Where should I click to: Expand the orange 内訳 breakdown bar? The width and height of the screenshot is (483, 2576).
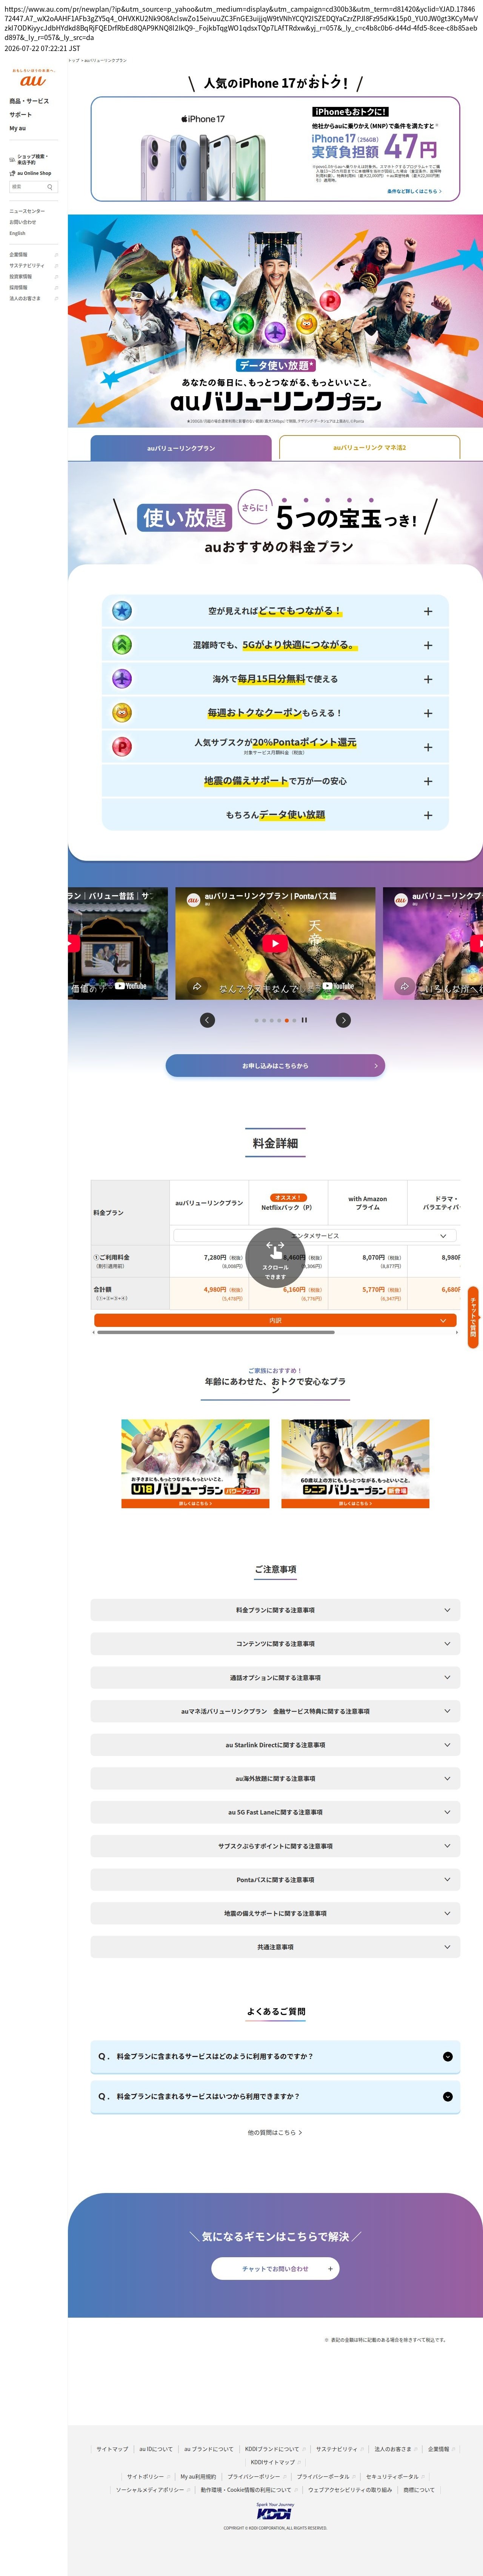pyautogui.click(x=275, y=1321)
